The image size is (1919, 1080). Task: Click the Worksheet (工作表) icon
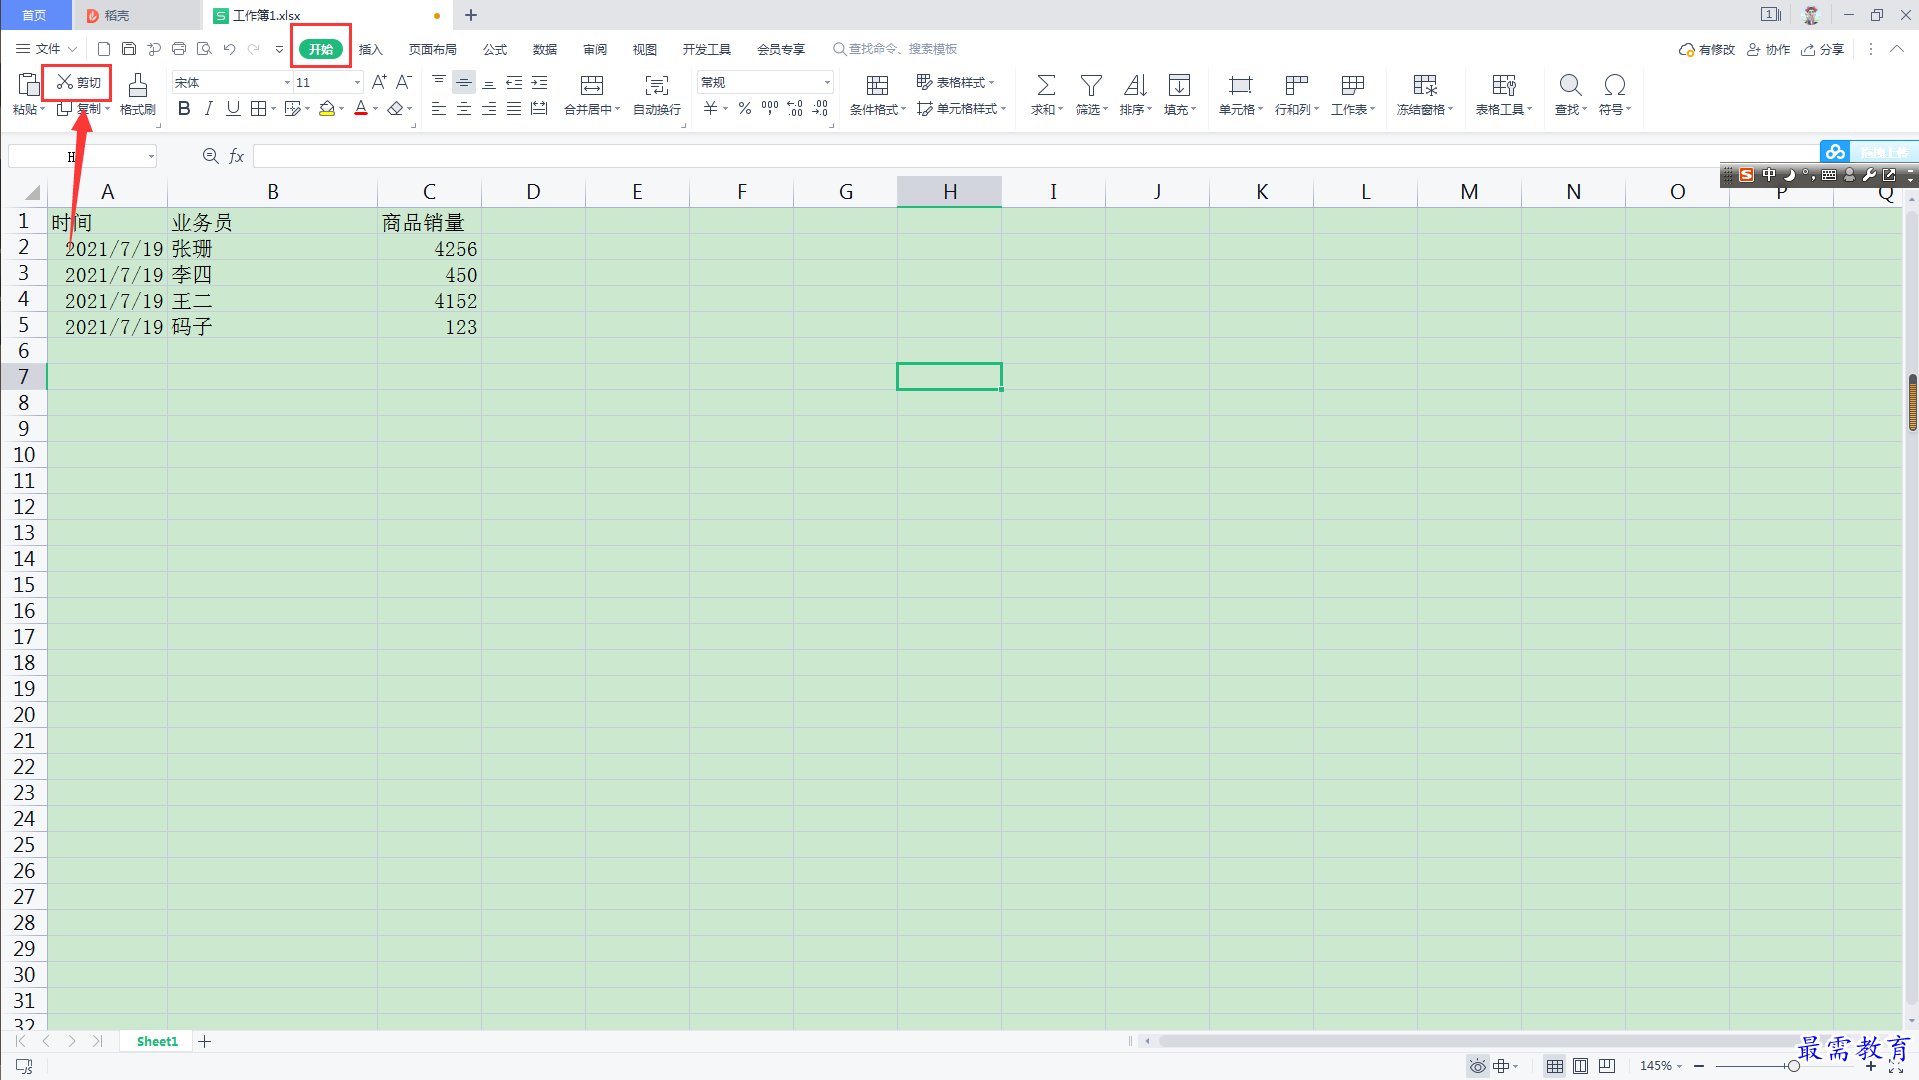click(x=1352, y=85)
